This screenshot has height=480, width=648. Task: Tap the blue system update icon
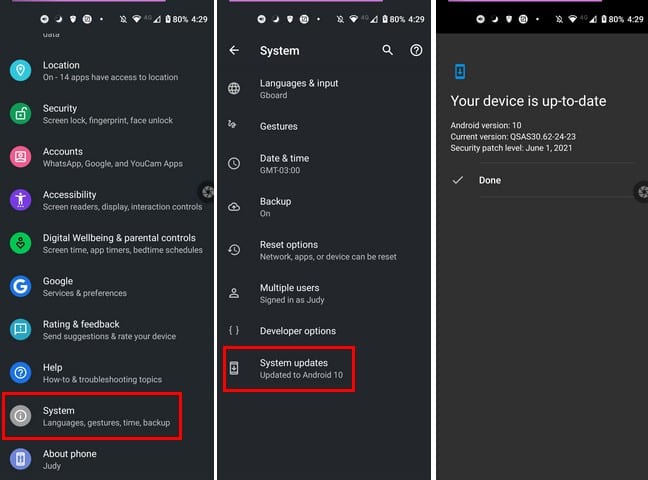pyautogui.click(x=460, y=71)
